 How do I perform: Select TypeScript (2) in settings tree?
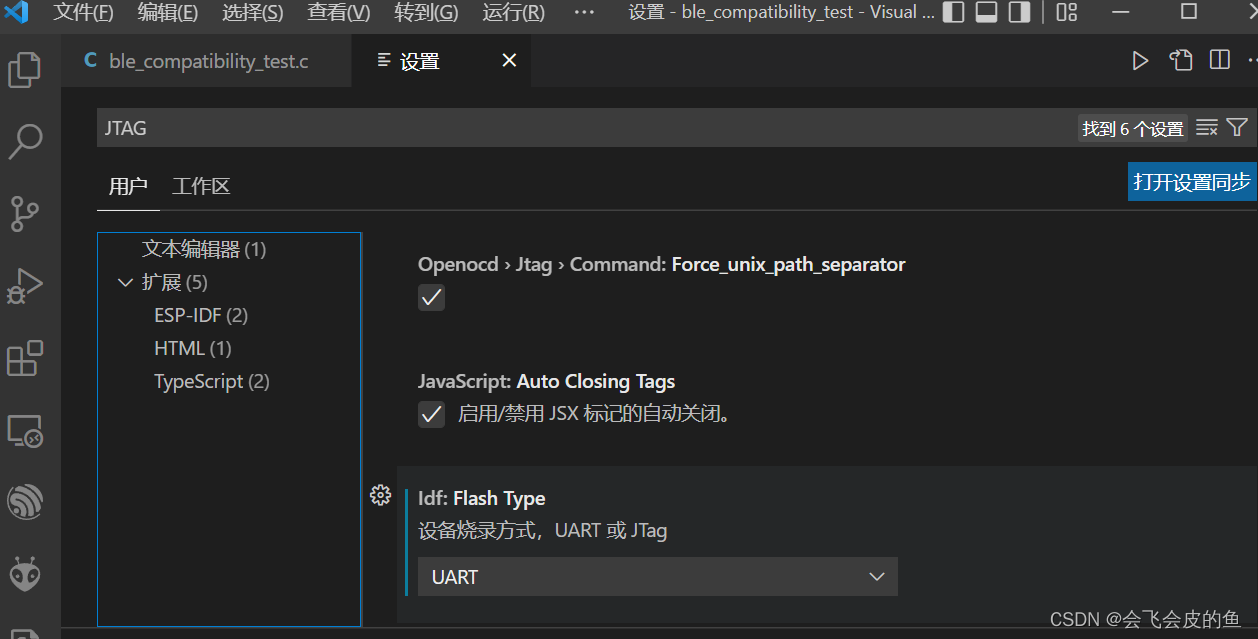pyautogui.click(x=212, y=382)
